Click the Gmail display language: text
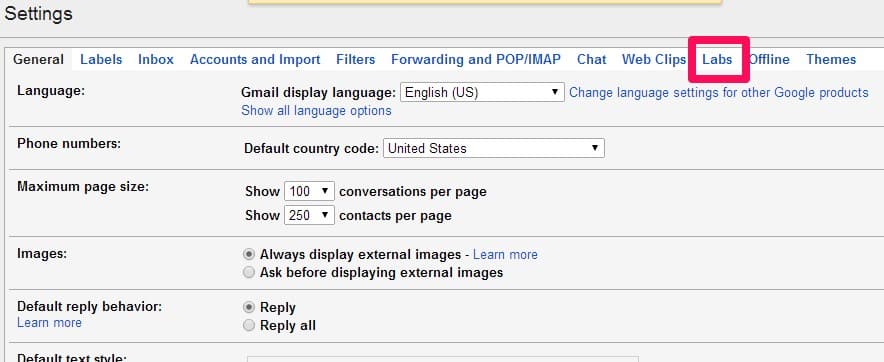This screenshot has width=884, height=362. 319,92
